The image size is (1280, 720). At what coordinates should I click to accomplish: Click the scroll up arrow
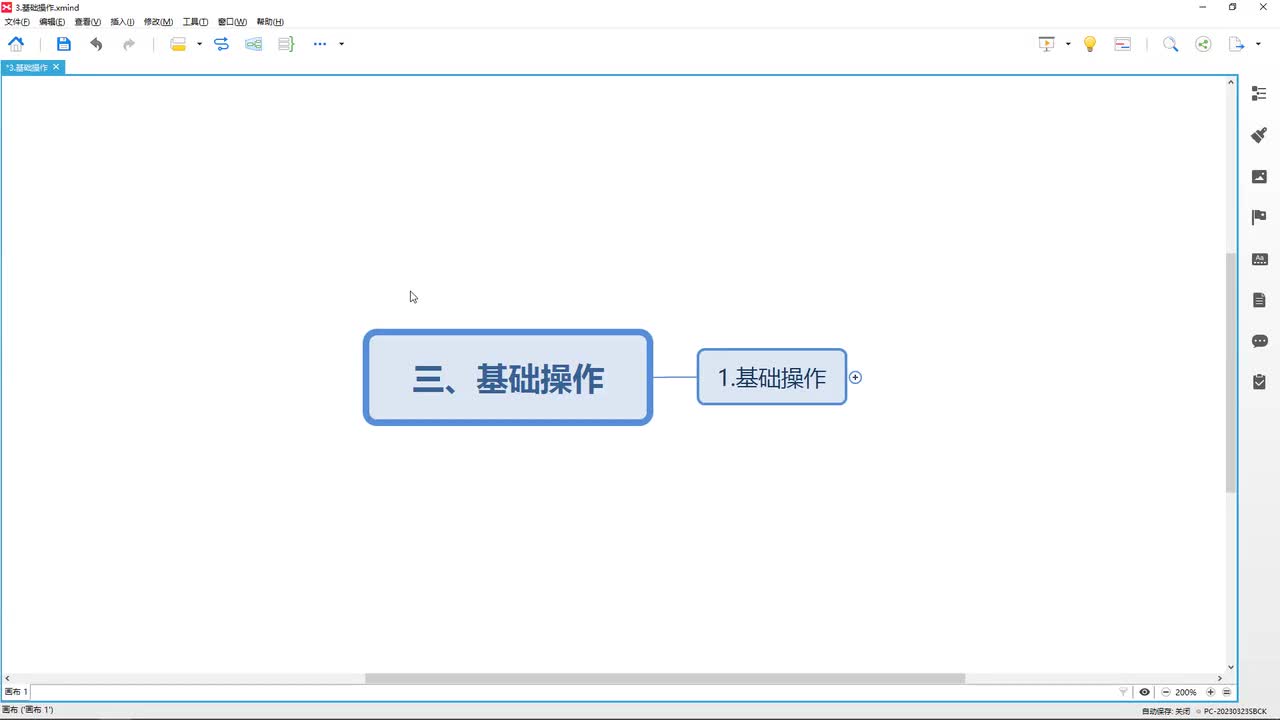tap(1232, 82)
